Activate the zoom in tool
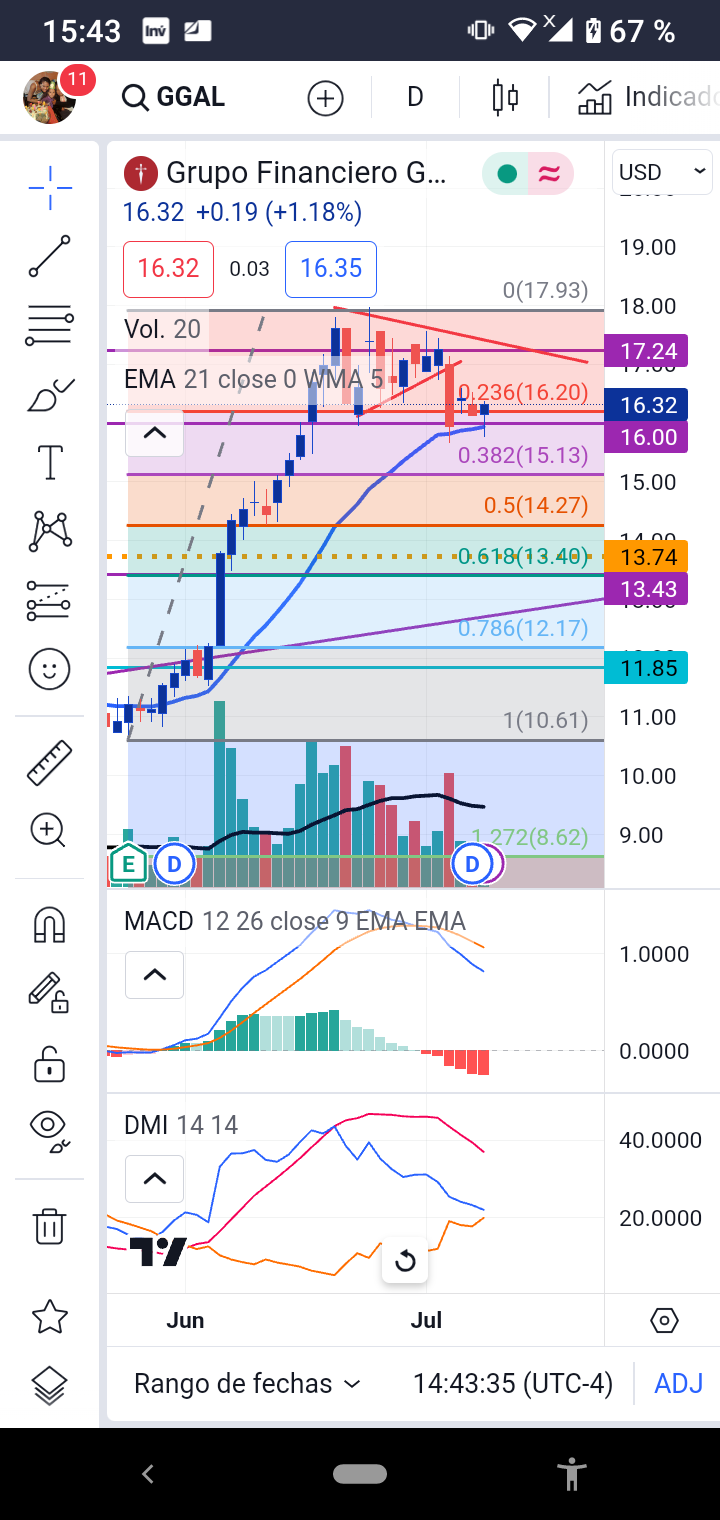This screenshot has height=1520, width=720. click(x=50, y=830)
